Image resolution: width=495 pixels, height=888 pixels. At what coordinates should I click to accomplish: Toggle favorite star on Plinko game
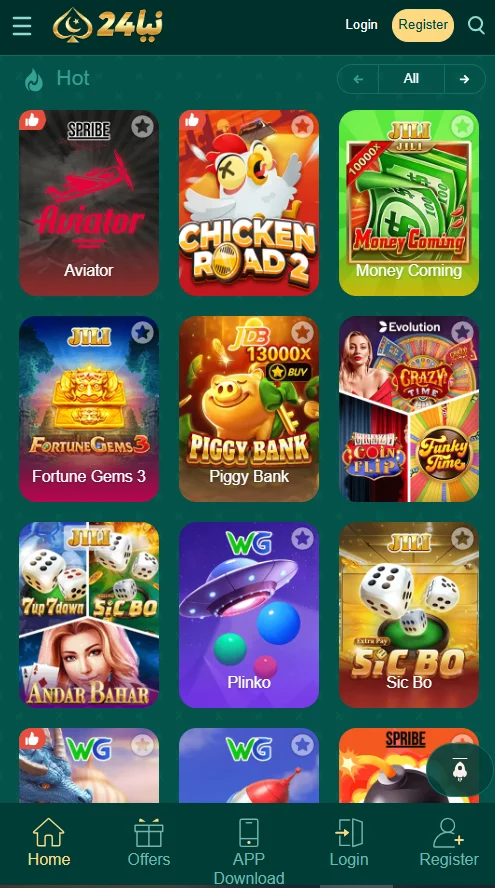[302, 539]
